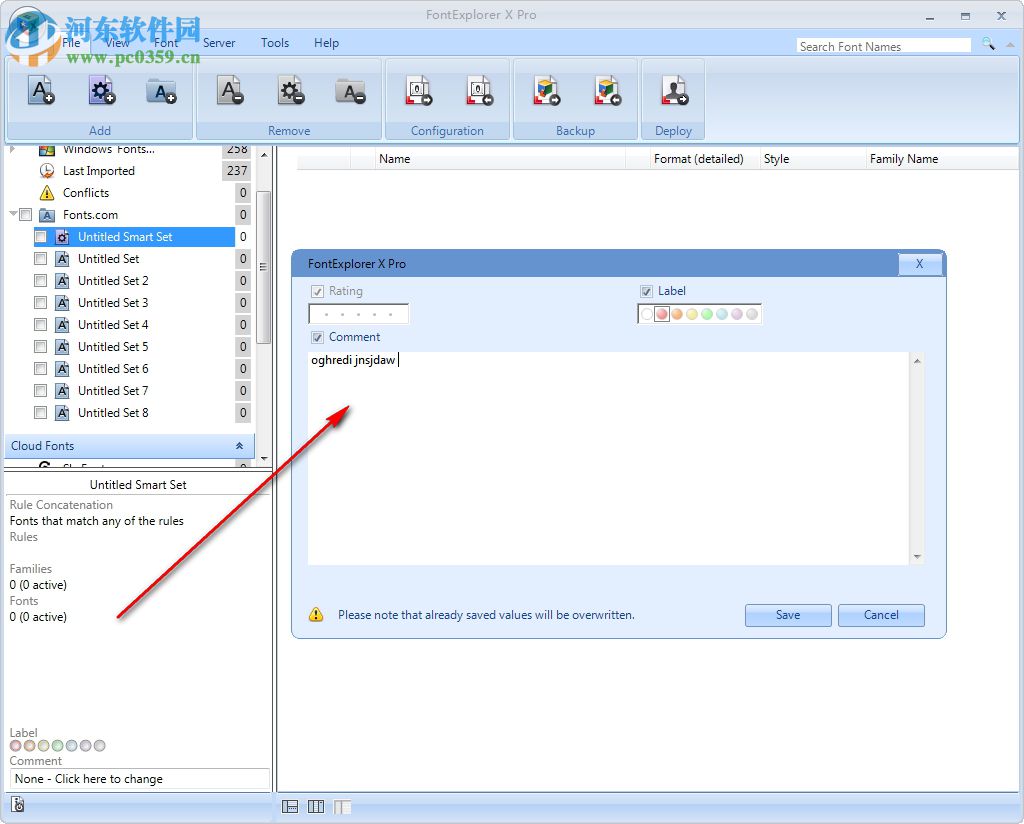This screenshot has height=824, width=1024.
Task: Click the yellow warning icon in dialog
Action: [x=316, y=614]
